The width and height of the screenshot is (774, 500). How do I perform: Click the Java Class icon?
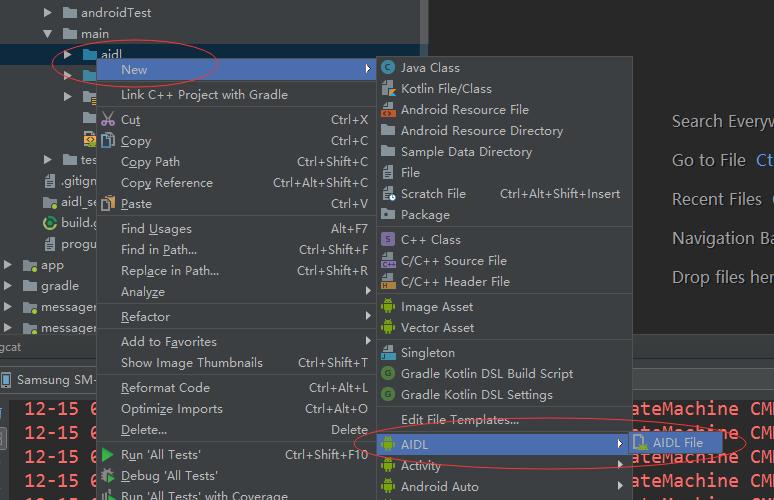click(388, 68)
